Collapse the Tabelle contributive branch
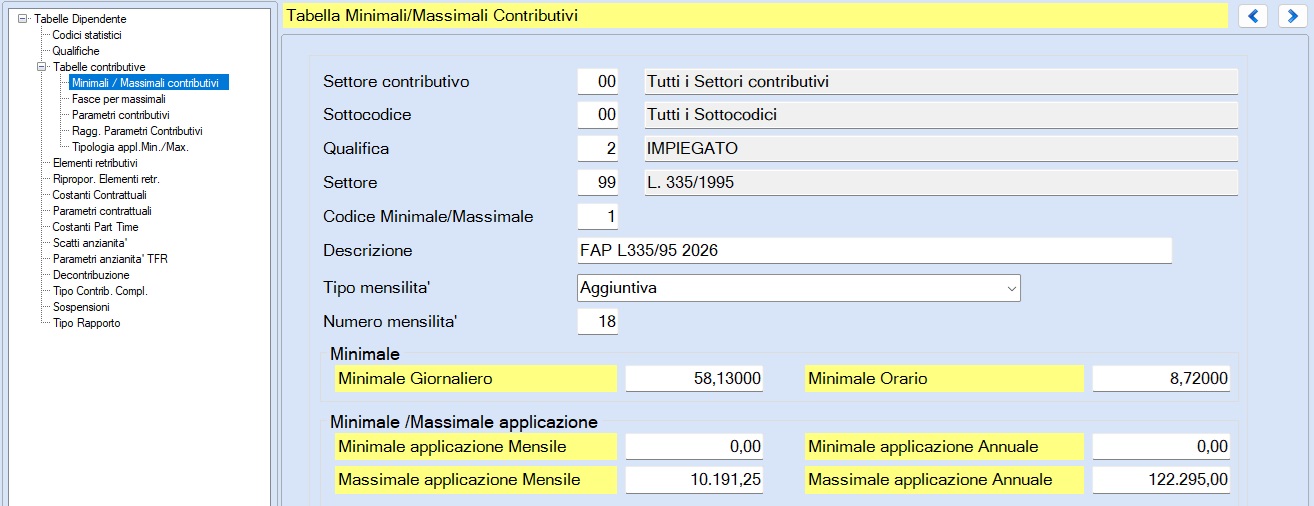The width and height of the screenshot is (1314, 506). [x=42, y=67]
